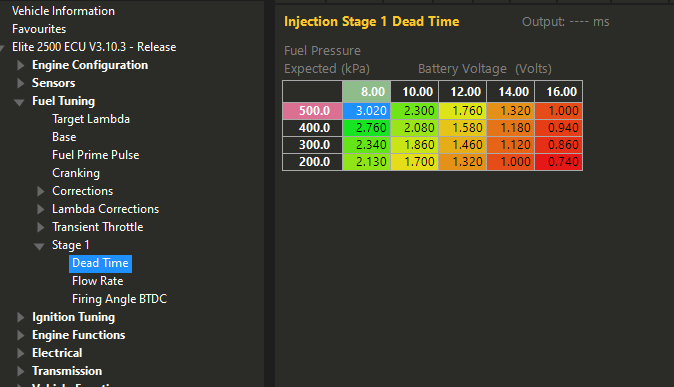Expand the Engine Configuration node
674x387 pixels.
(x=20, y=65)
